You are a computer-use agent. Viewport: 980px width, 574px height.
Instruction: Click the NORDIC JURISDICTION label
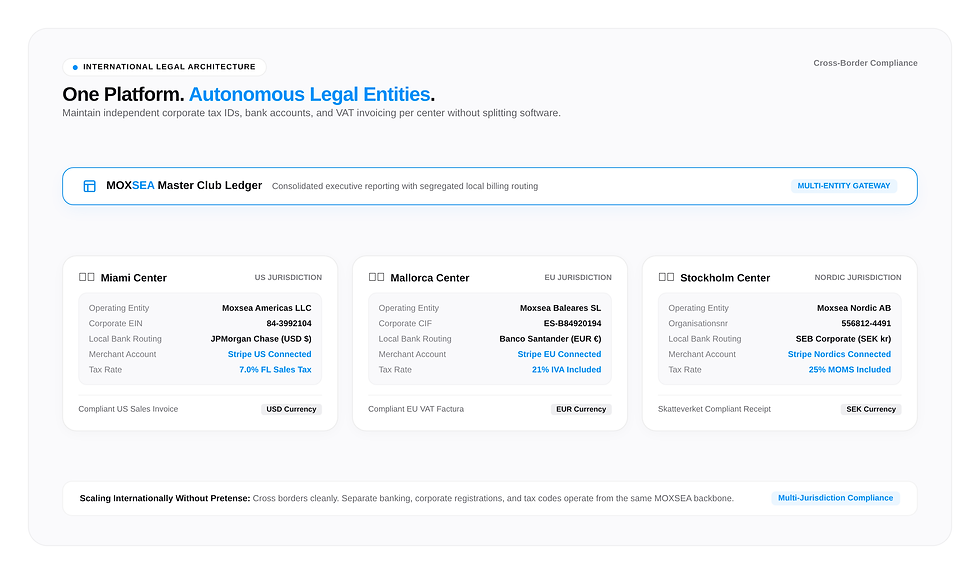pyautogui.click(x=858, y=277)
